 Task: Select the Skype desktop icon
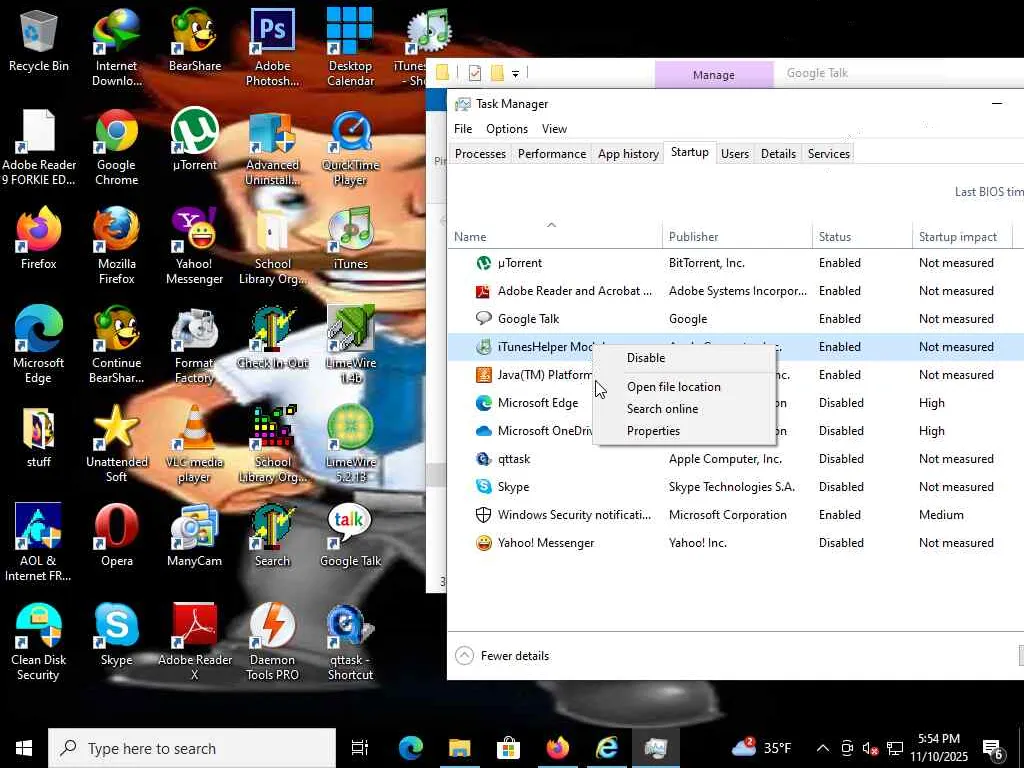click(116, 634)
